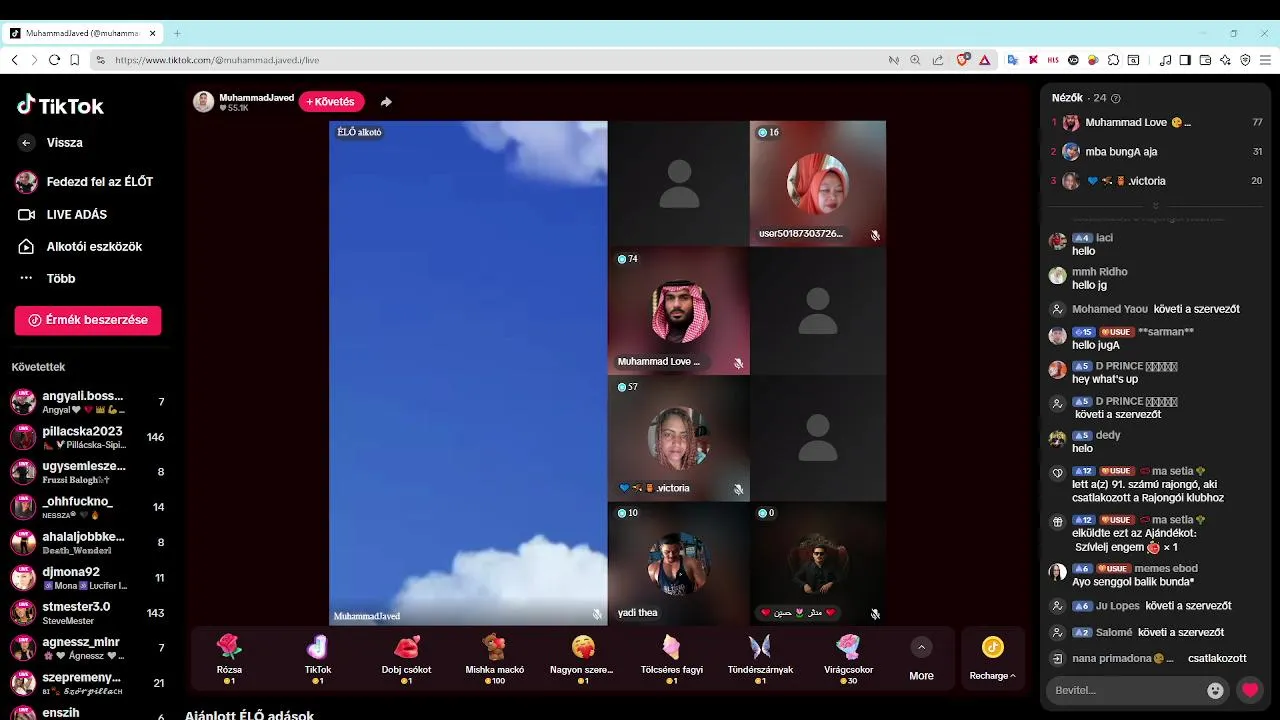The image size is (1280, 720).
Task: Send a like with the heart button
Action: pyautogui.click(x=1250, y=690)
